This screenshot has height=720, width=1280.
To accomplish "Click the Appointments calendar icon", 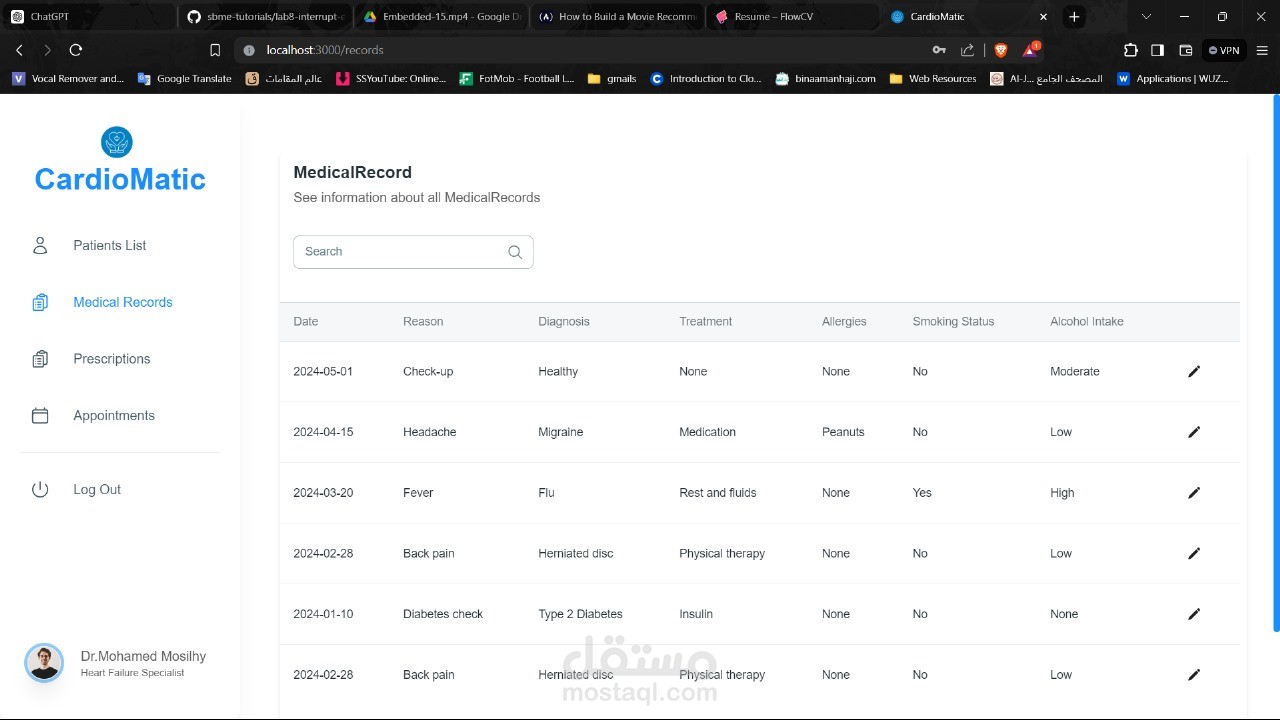I will [40, 415].
